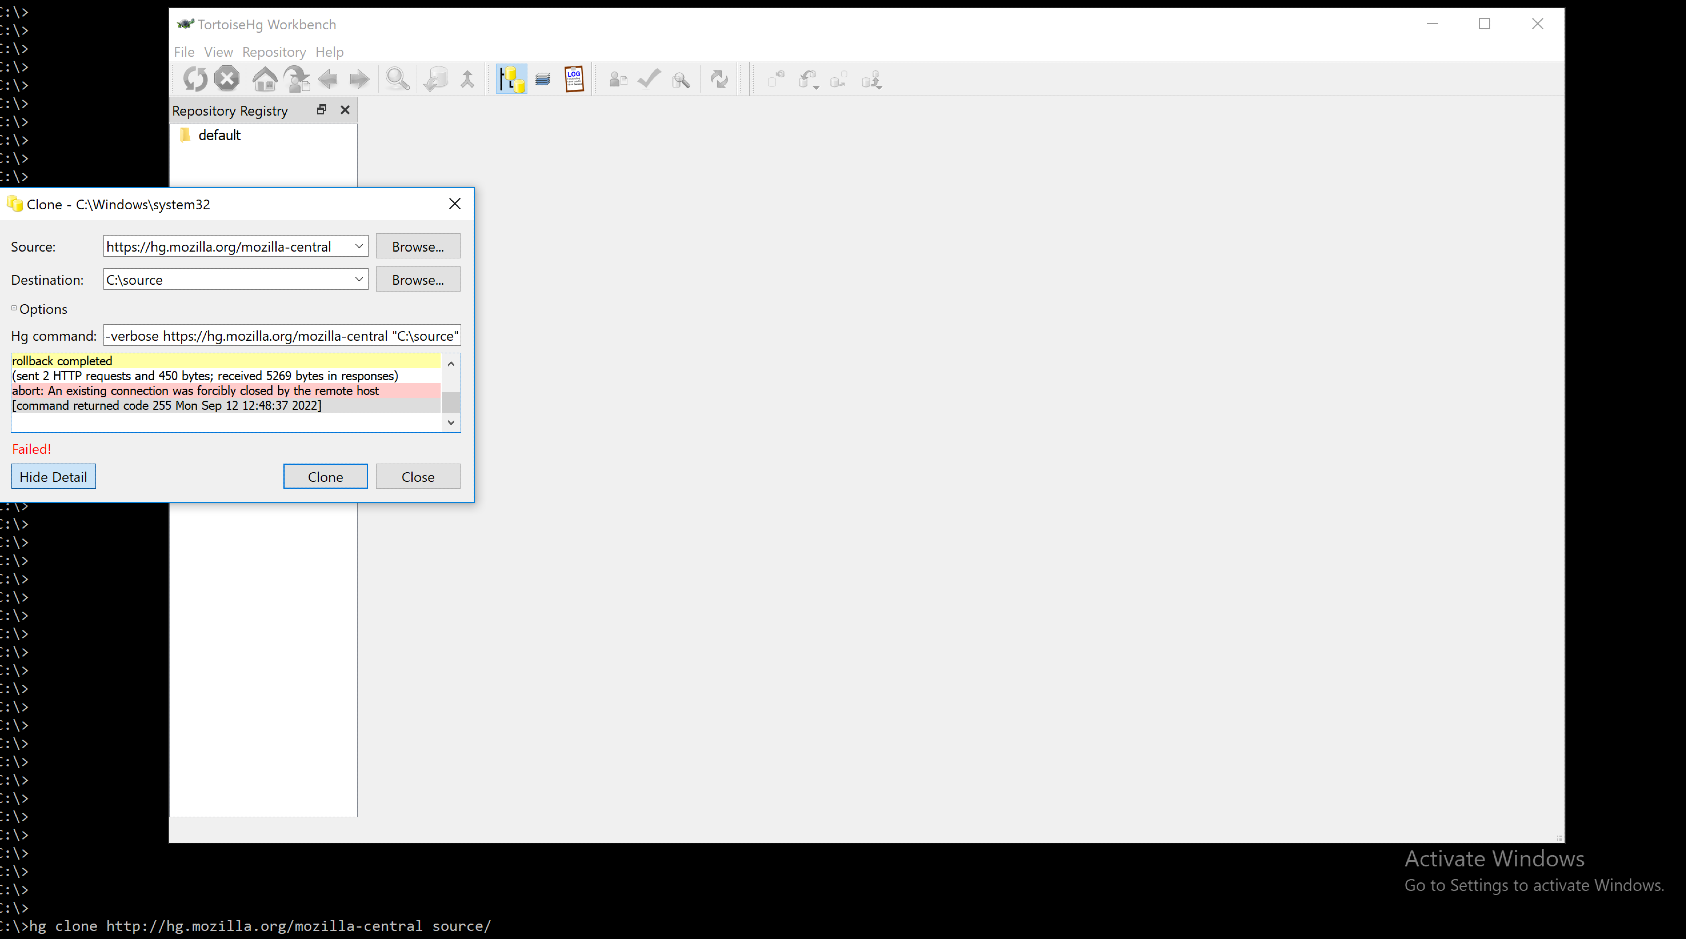The height and width of the screenshot is (939, 1686).
Task: Expand the Options section
Action: 39,309
